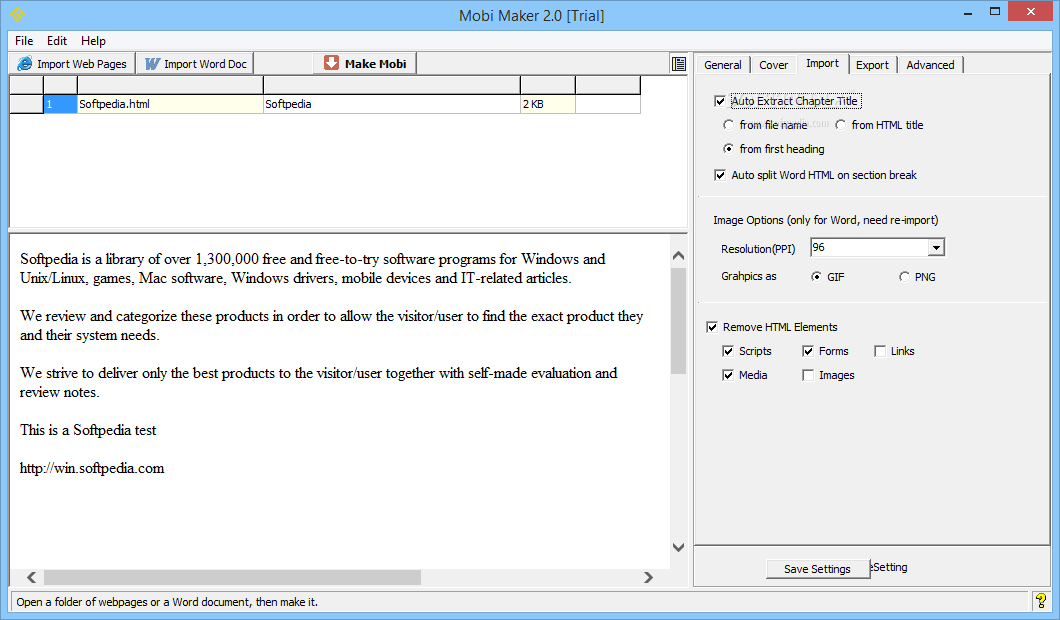The width and height of the screenshot is (1060, 620).
Task: Open the Edit menu
Action: [x=57, y=41]
